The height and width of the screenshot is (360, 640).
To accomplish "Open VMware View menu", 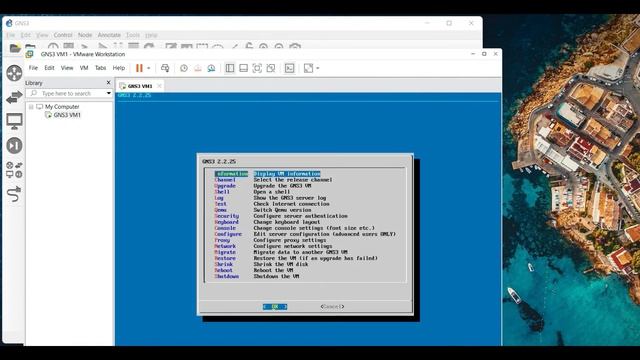I will point(67,68).
